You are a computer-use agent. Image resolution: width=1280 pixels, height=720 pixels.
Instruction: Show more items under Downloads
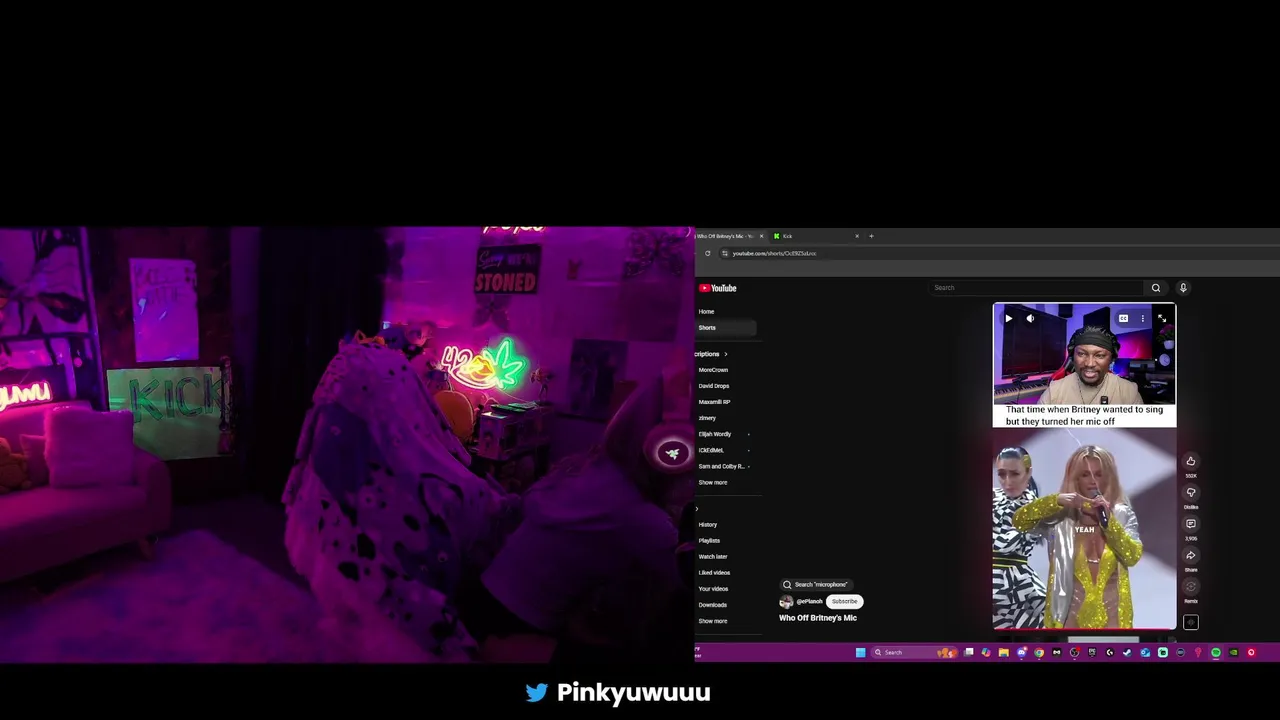(x=713, y=621)
